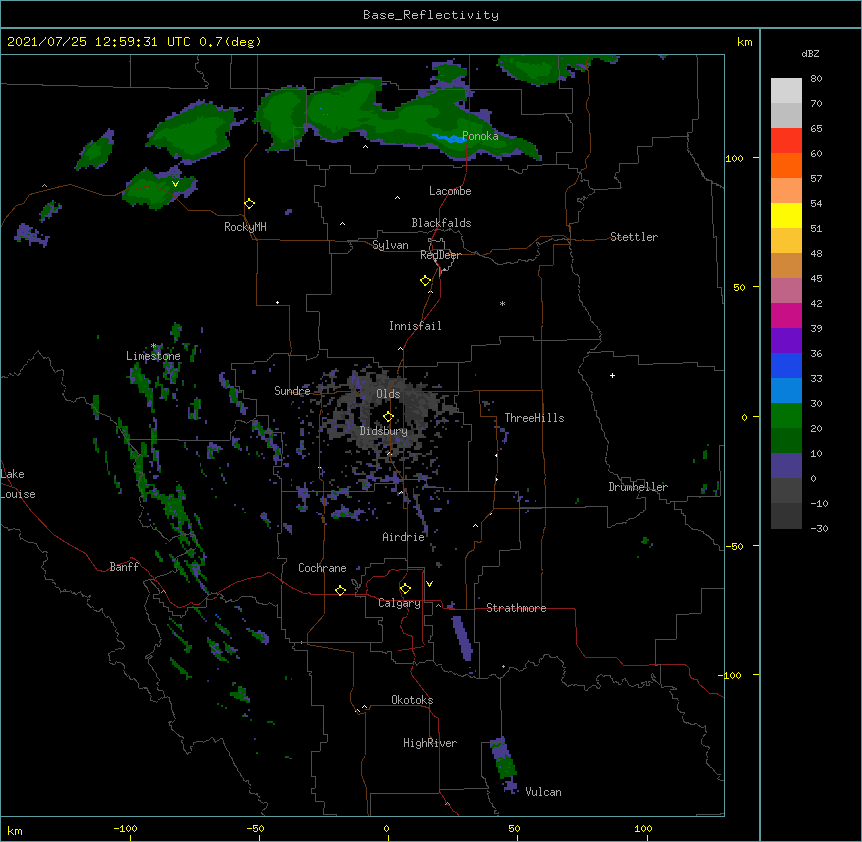The image size is (862, 842).
Task: Click the dBZ legend heading
Action: 810,53
